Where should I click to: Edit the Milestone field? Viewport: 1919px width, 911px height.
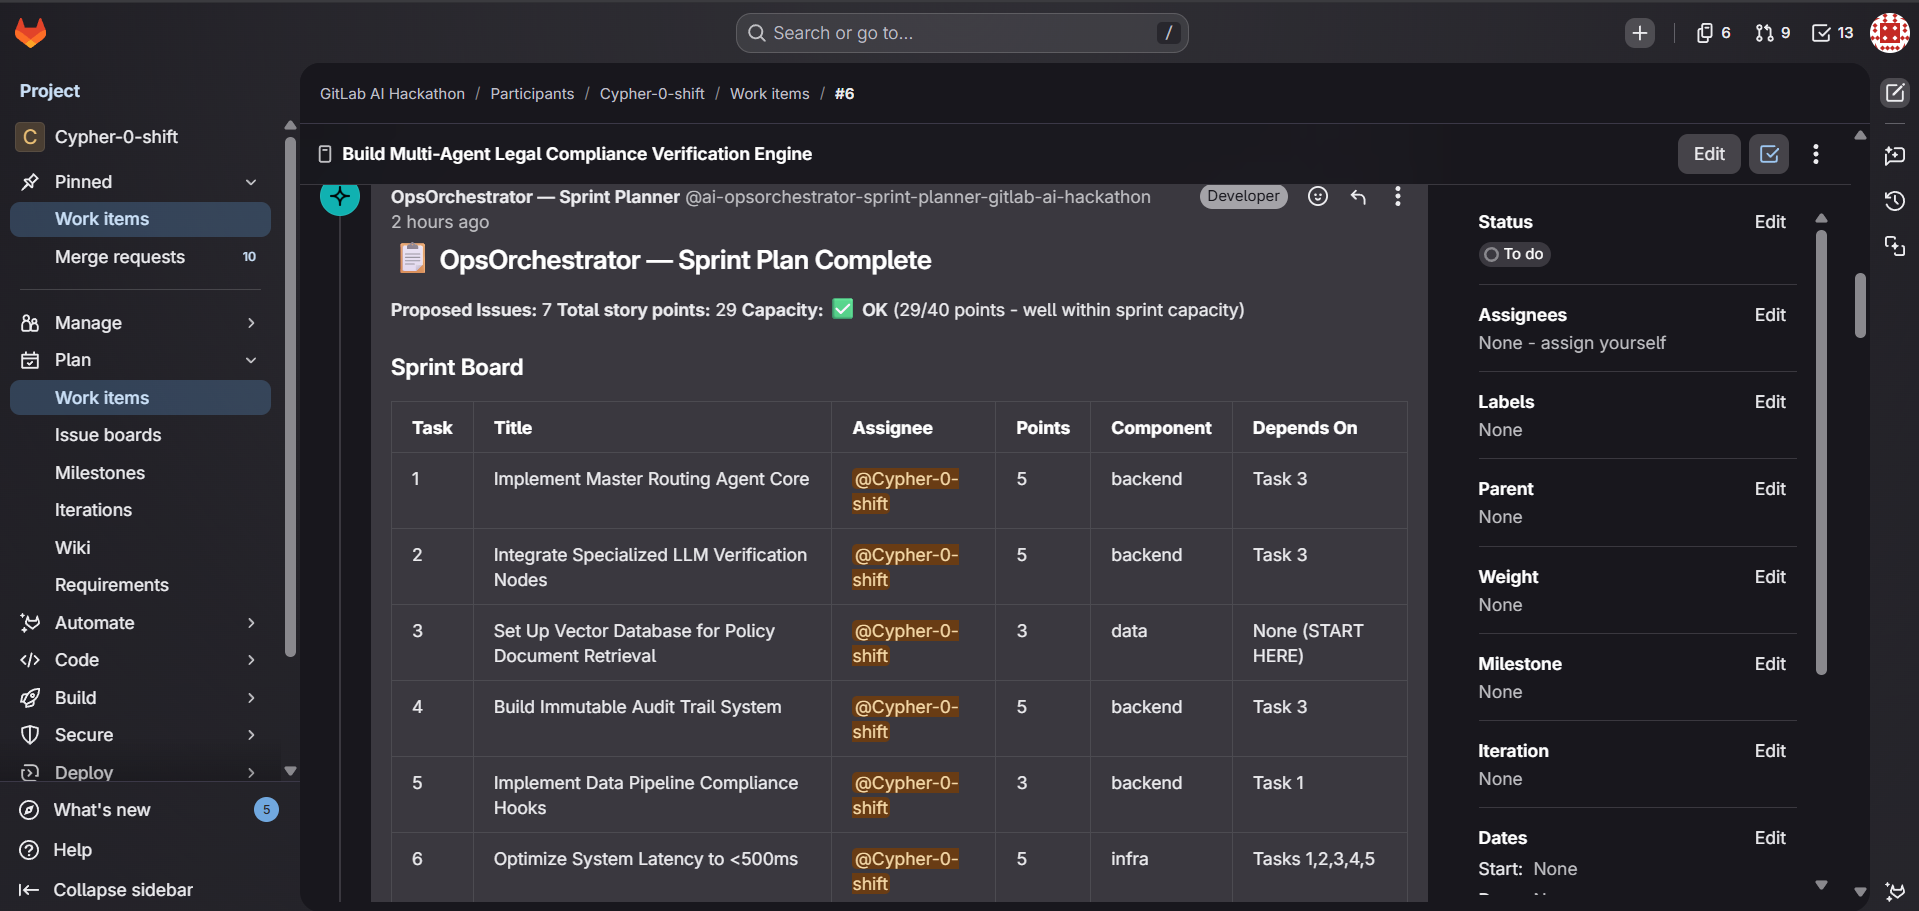(x=1770, y=664)
